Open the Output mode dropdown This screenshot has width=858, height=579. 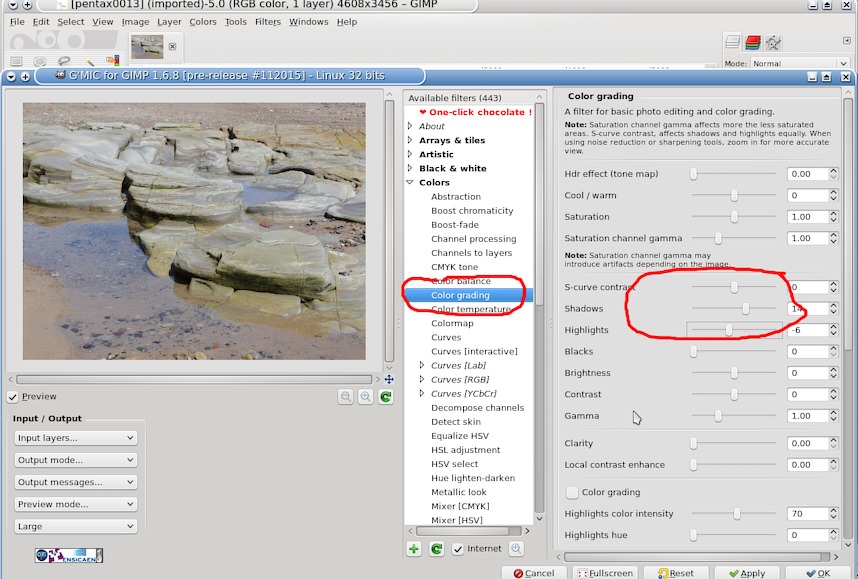click(76, 460)
